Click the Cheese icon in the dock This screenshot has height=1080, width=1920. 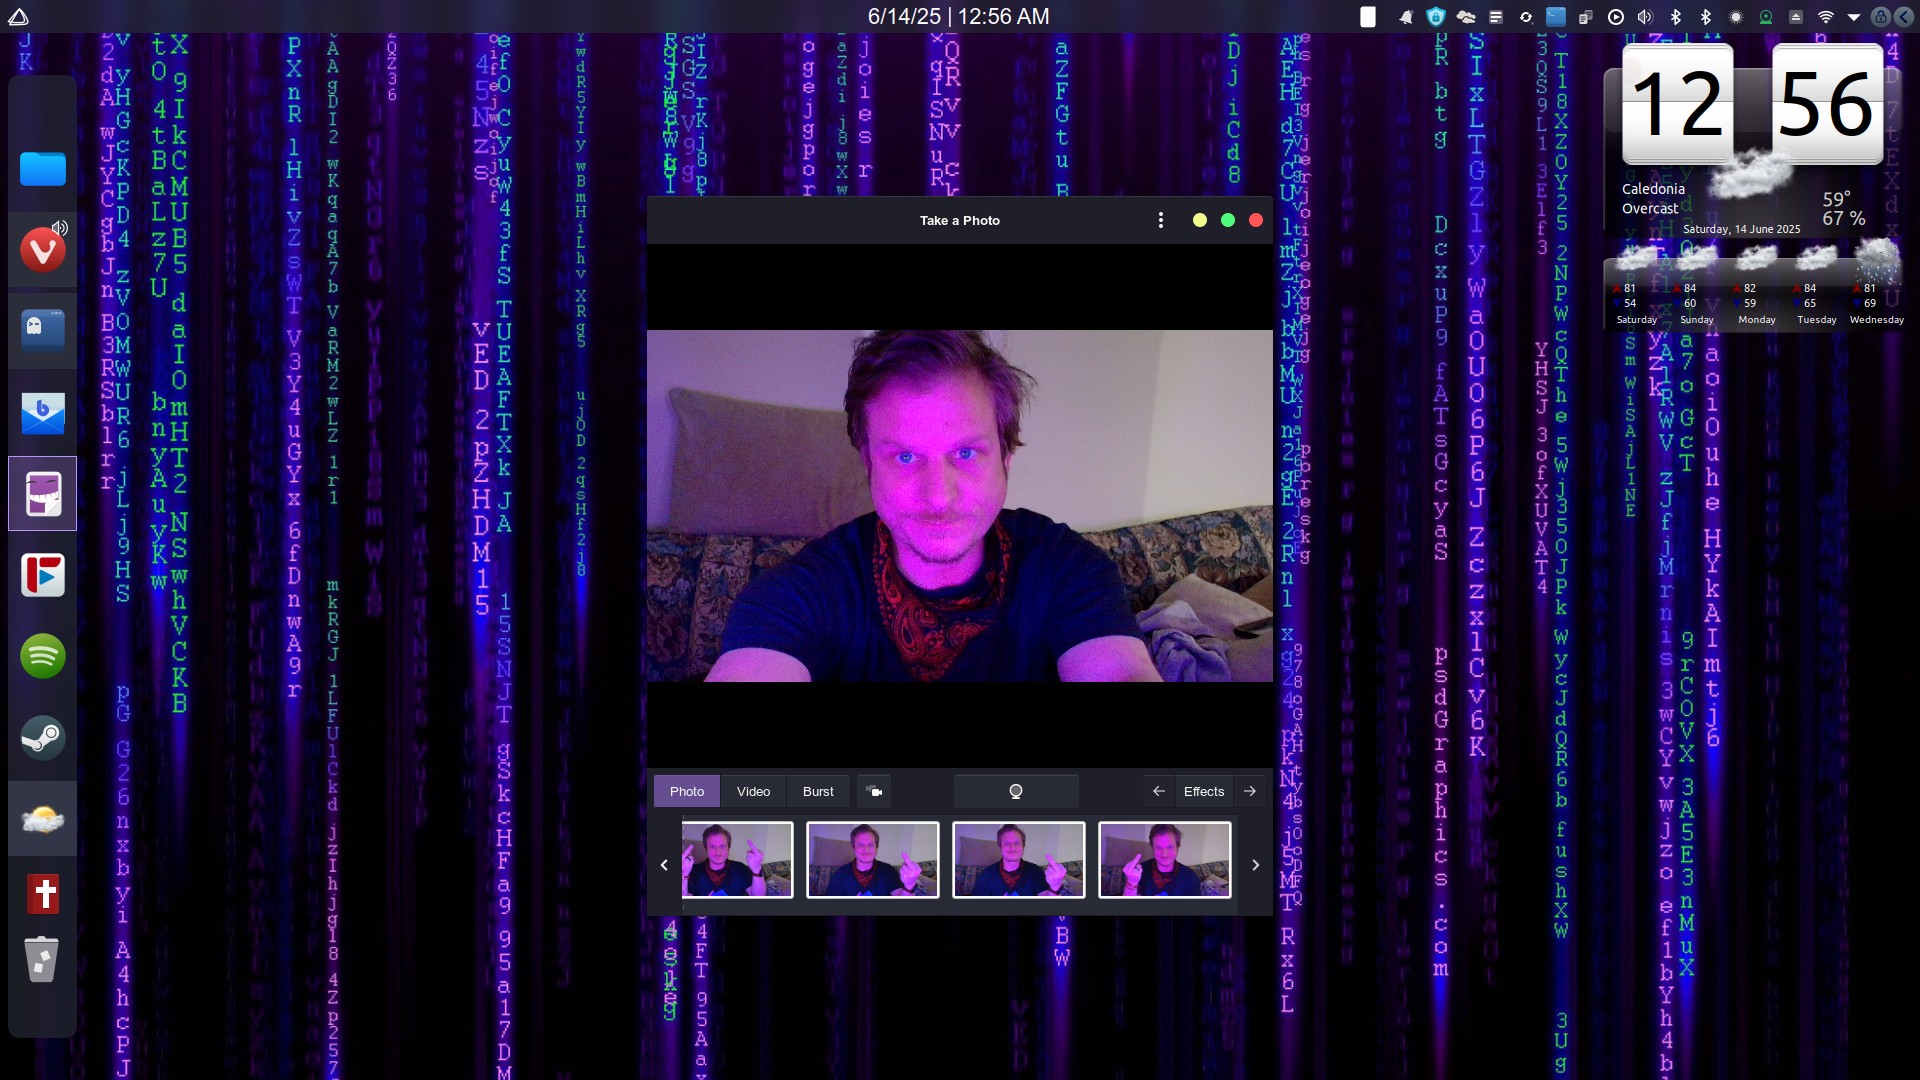click(x=43, y=493)
